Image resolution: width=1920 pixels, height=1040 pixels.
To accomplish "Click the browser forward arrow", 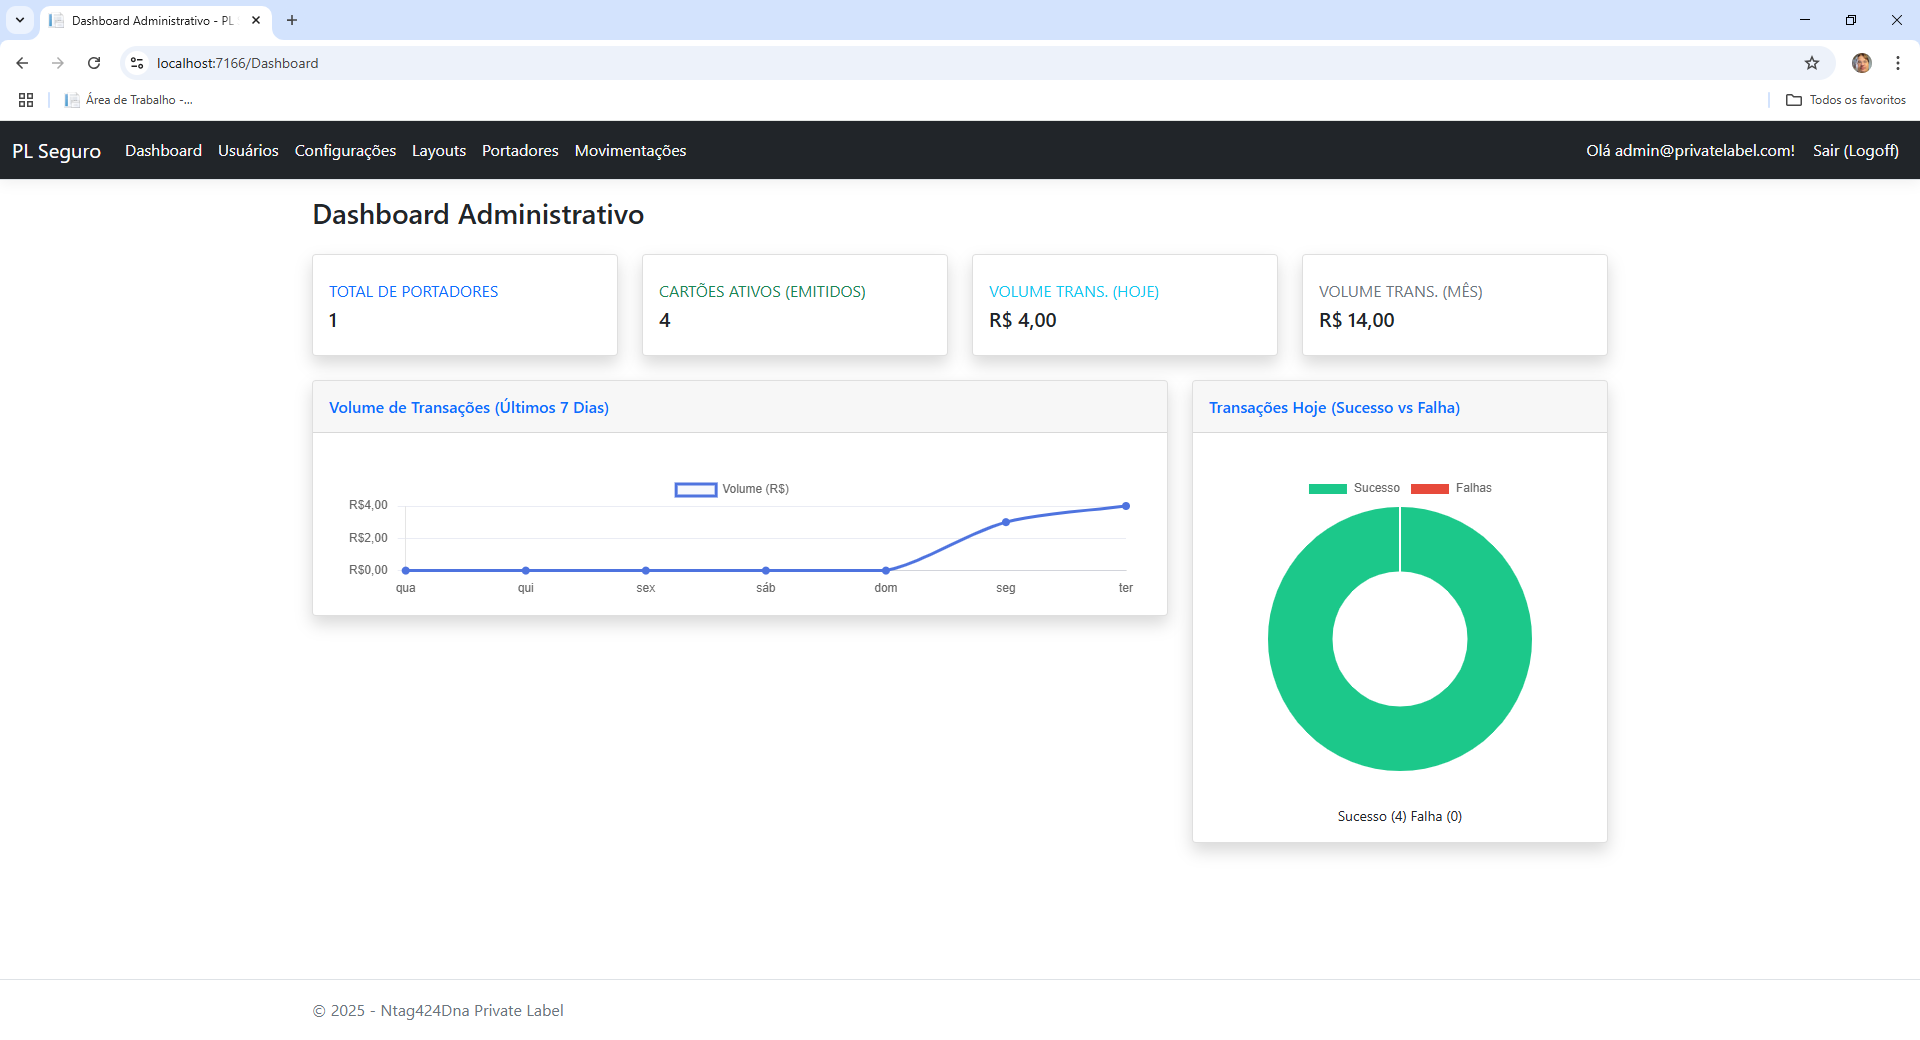I will tap(58, 63).
